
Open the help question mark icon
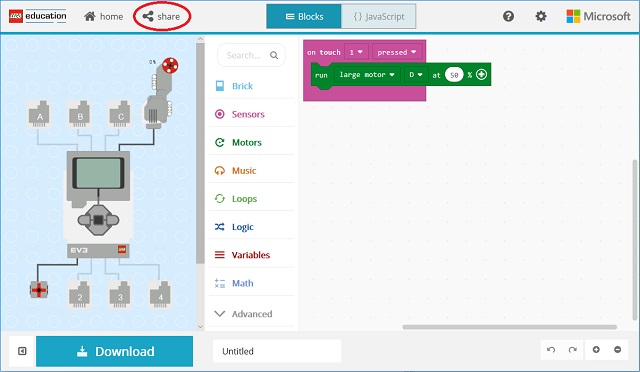pyautogui.click(x=508, y=16)
